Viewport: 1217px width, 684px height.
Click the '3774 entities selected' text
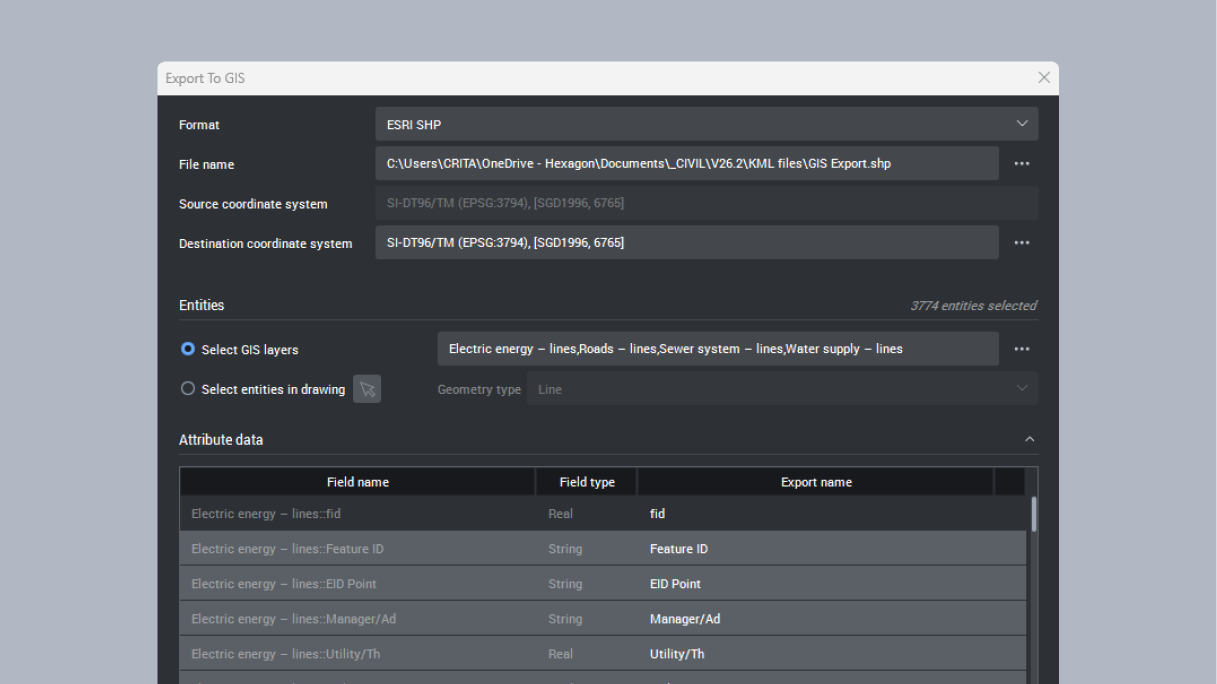coord(973,306)
